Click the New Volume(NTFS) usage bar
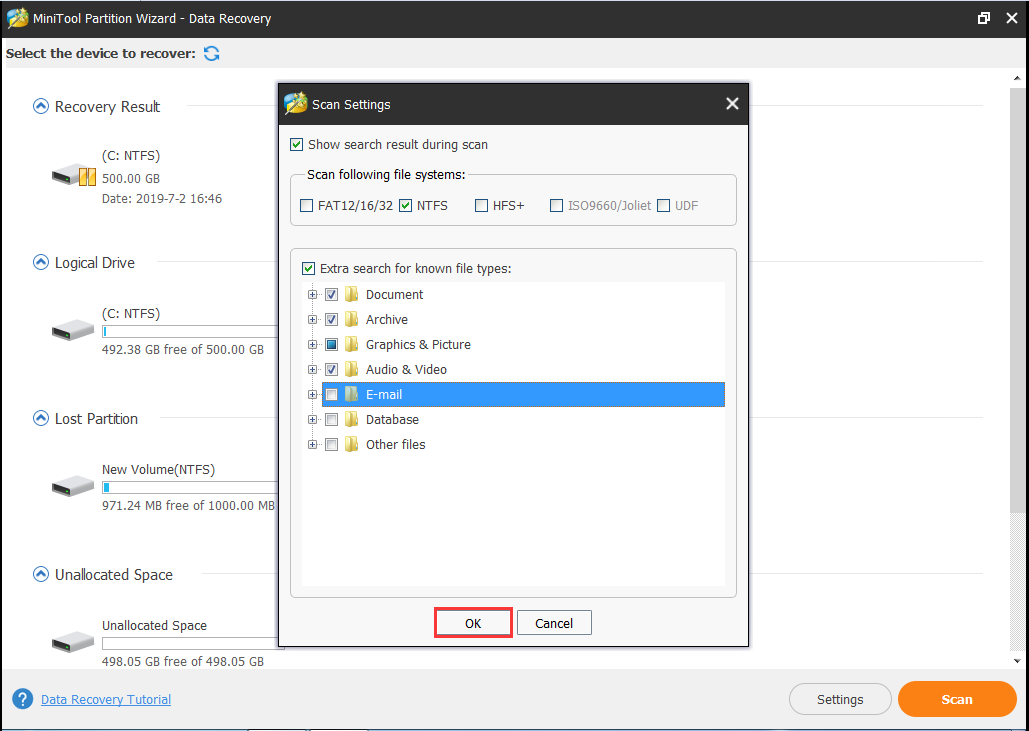Viewport: 1029px width, 731px height. pos(190,488)
